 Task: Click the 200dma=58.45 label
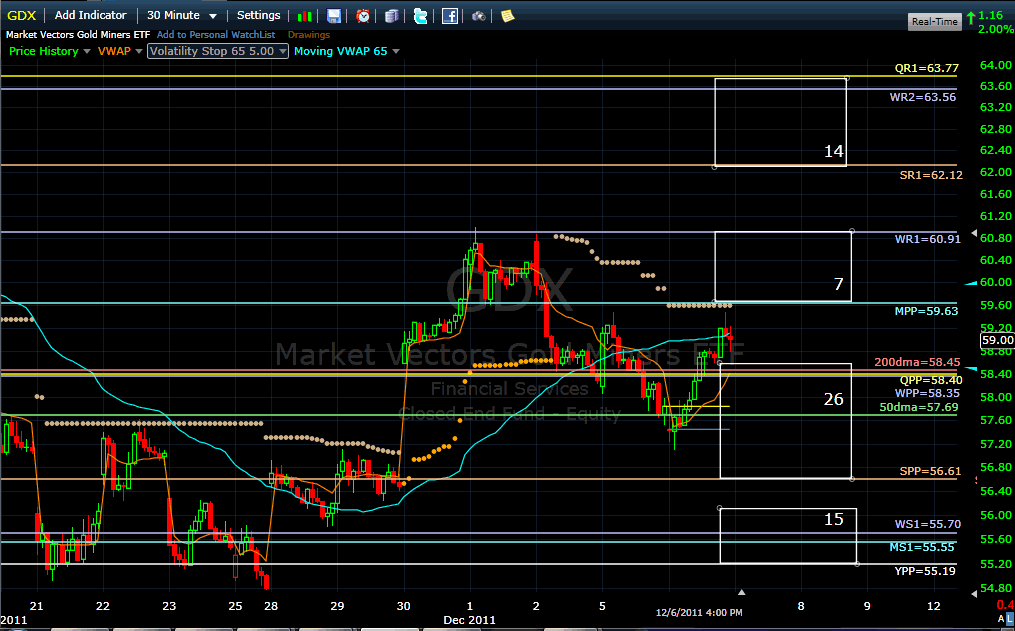point(917,362)
